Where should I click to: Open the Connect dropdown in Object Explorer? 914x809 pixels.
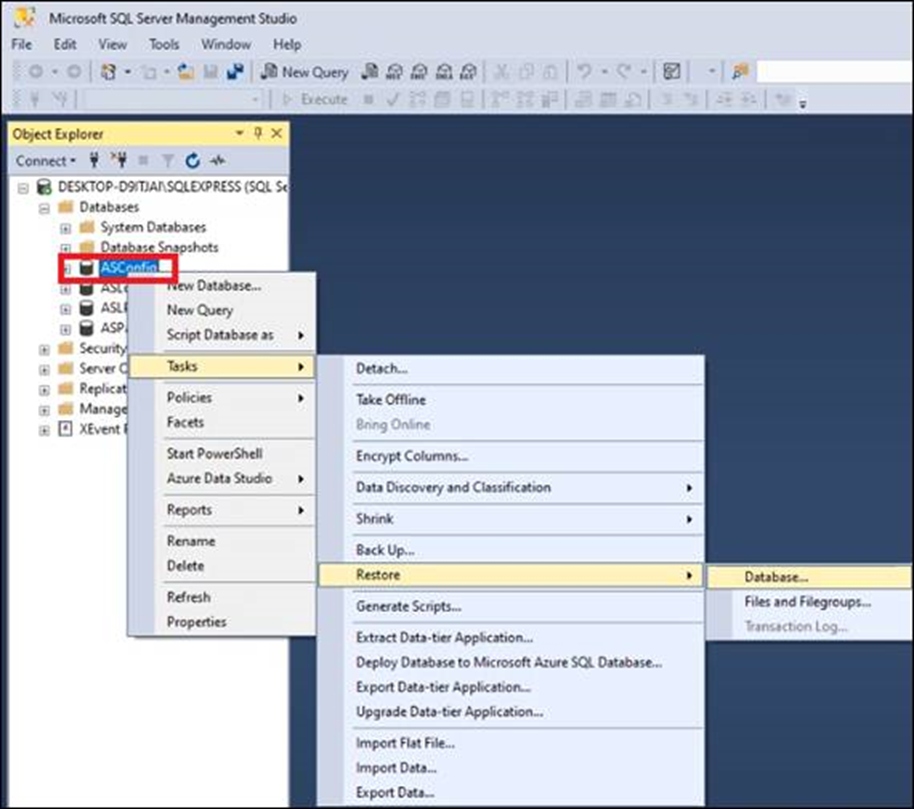45,160
